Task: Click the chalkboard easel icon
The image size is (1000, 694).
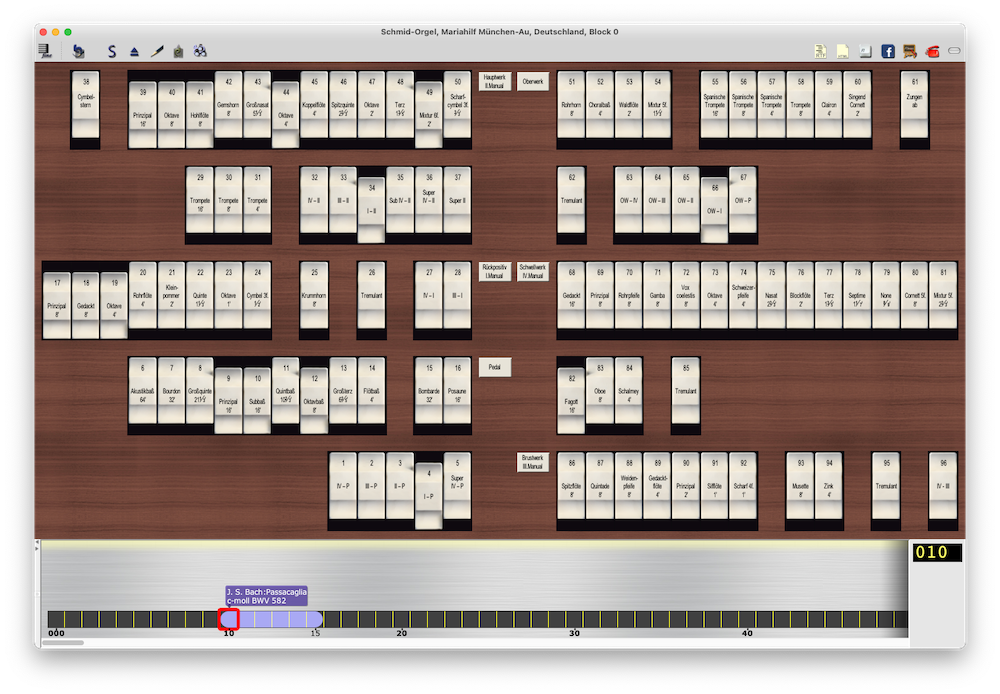Action: (910, 51)
